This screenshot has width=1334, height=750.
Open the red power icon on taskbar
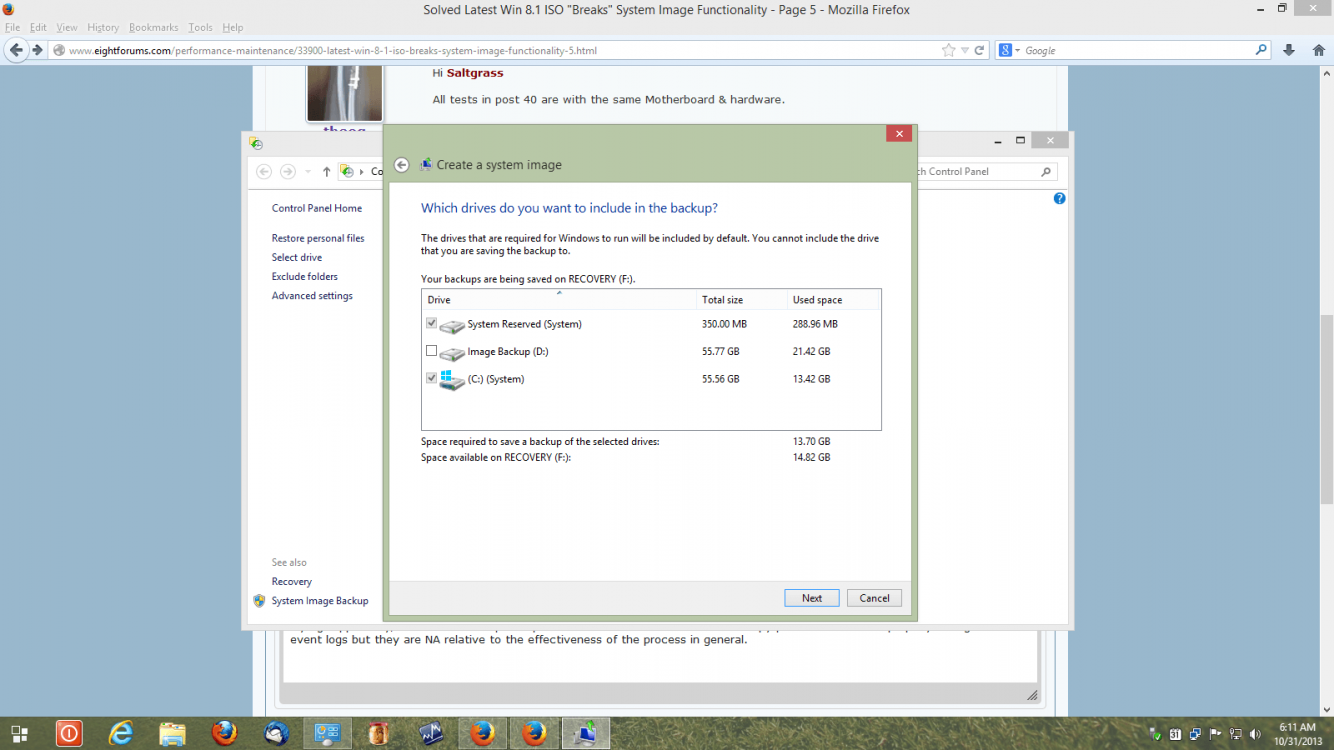point(69,733)
